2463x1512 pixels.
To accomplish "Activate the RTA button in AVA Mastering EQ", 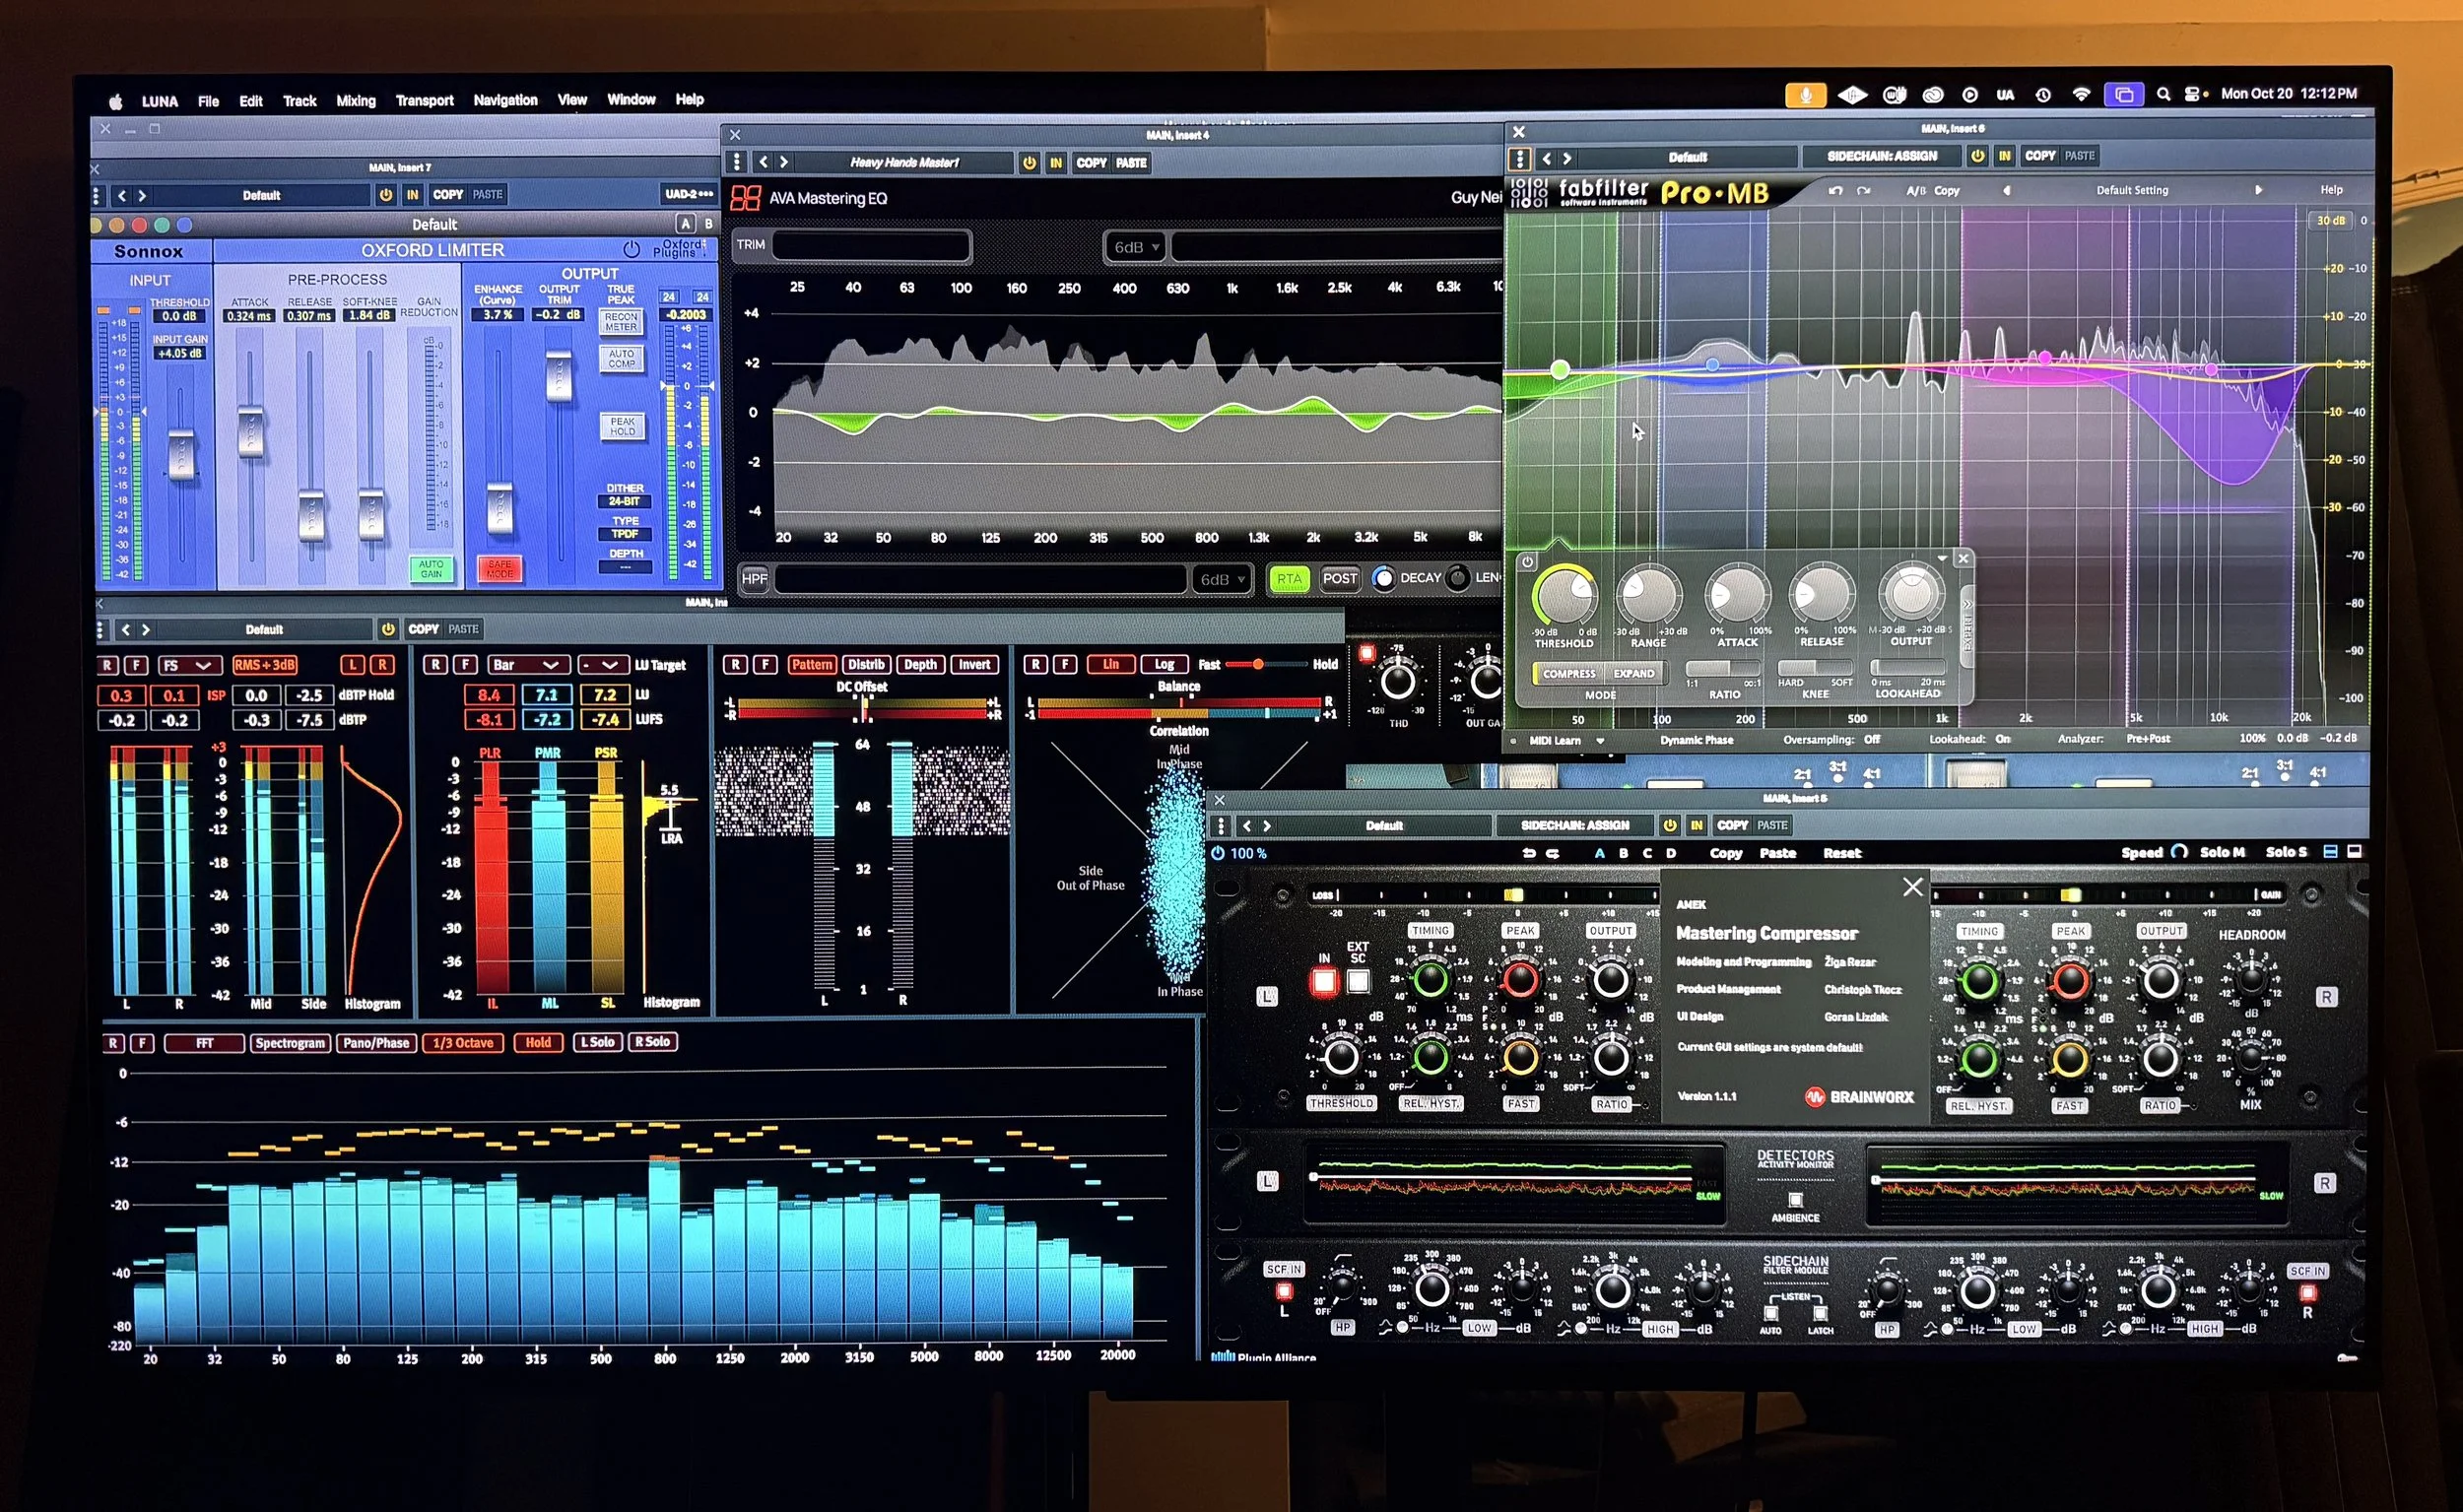I will click(1289, 579).
